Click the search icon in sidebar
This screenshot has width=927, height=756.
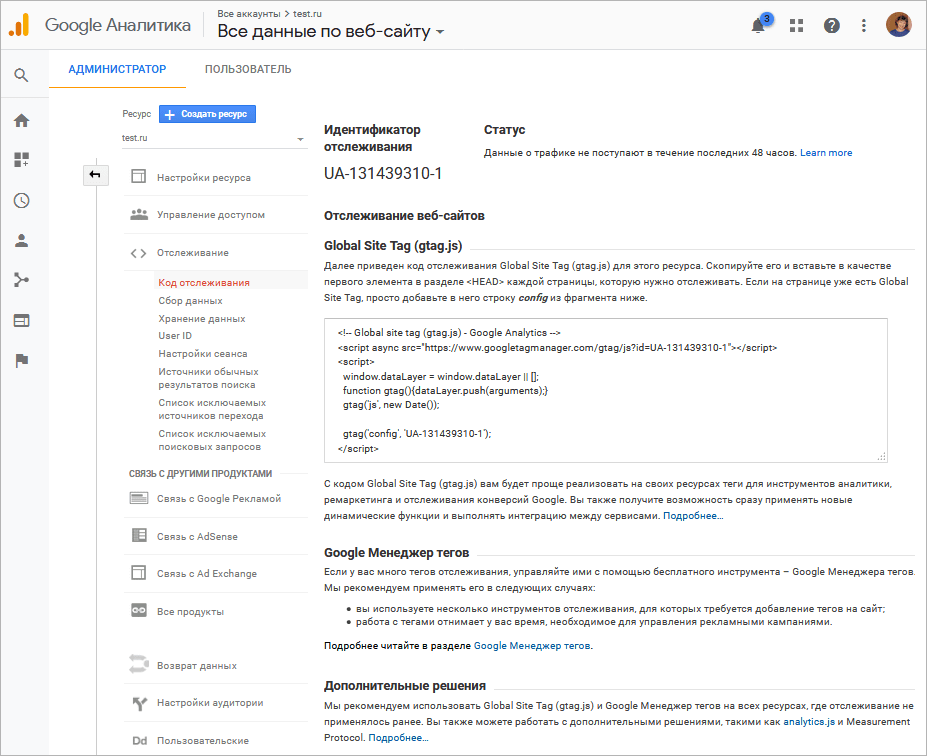coord(21,75)
